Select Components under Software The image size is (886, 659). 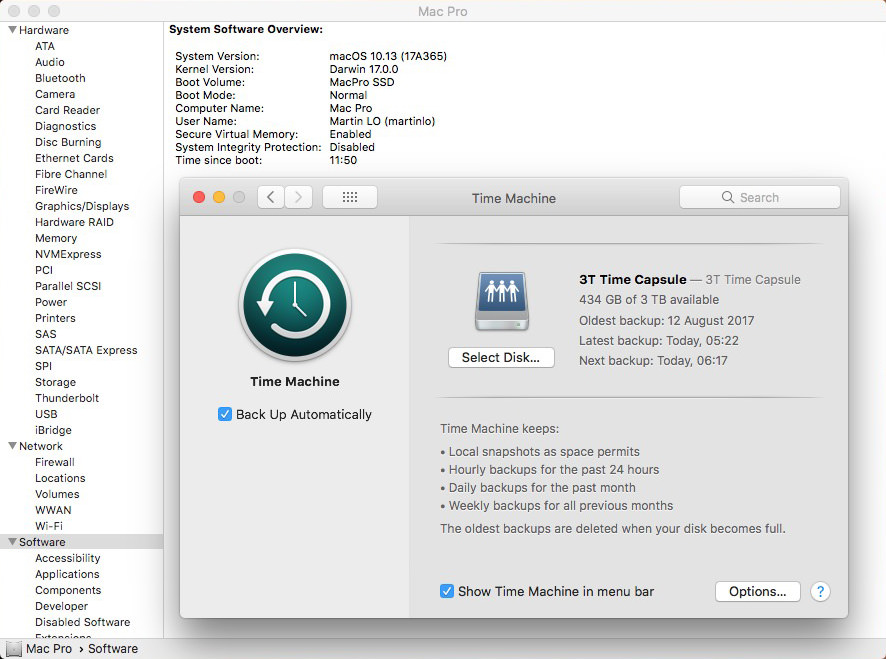tap(68, 590)
